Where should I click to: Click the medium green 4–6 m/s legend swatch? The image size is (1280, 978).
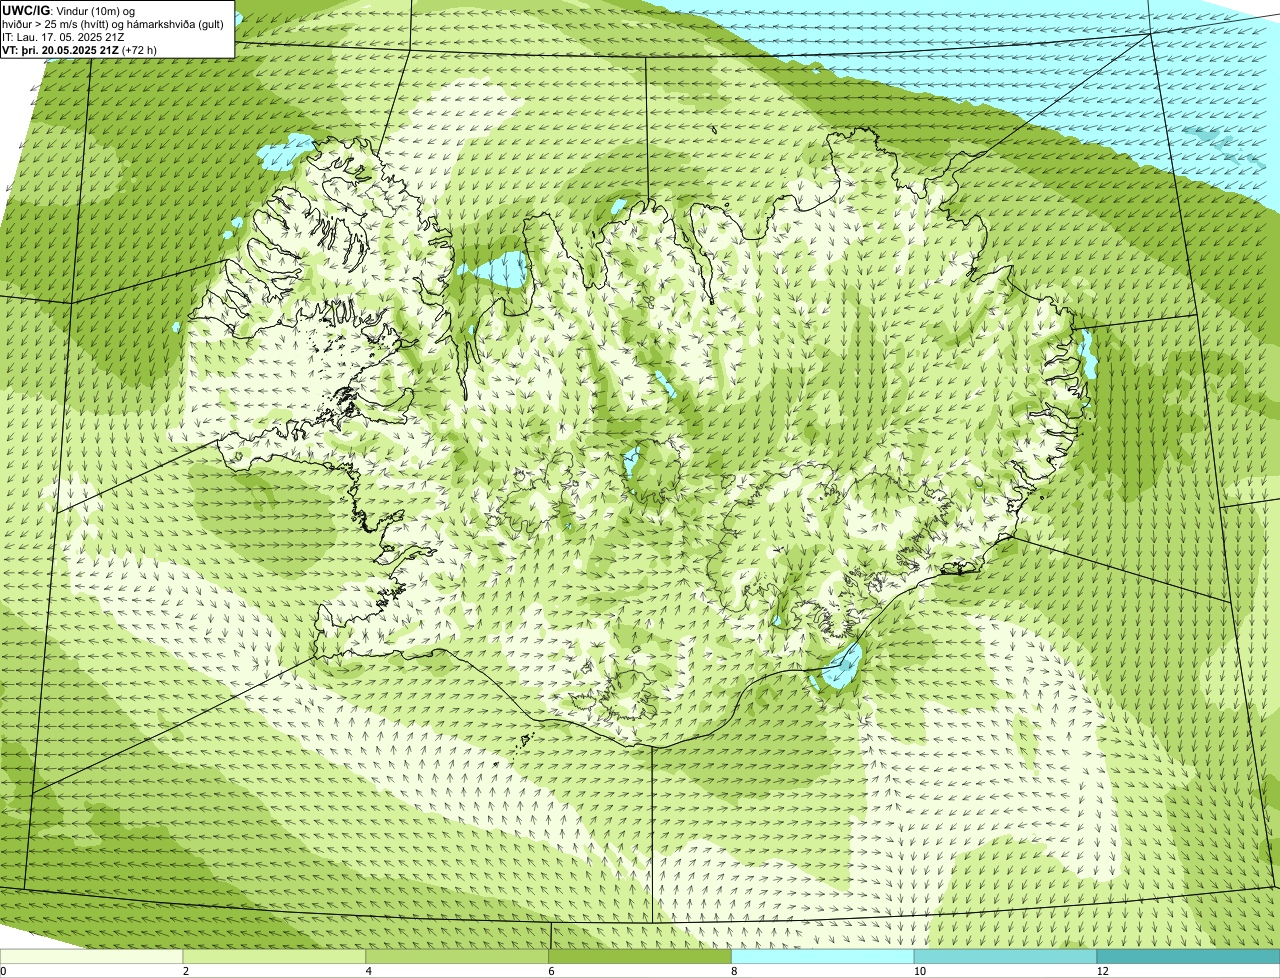pyautogui.click(x=457, y=956)
